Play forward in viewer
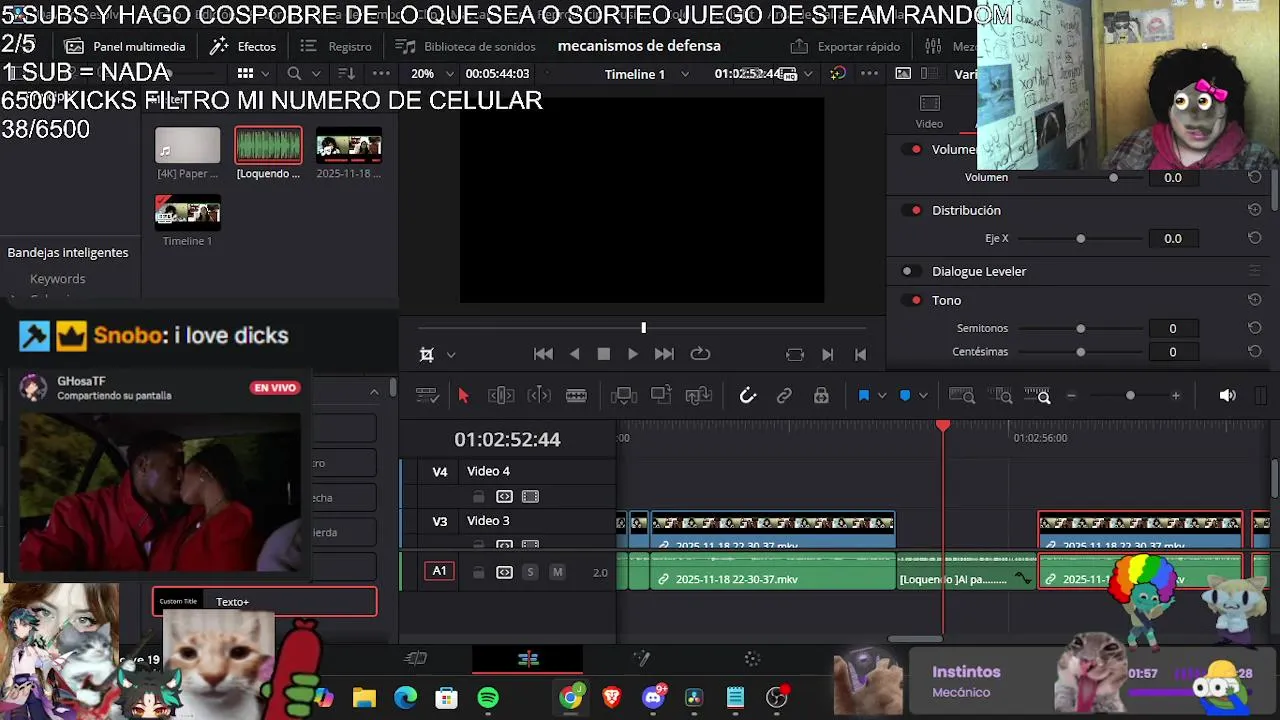The width and height of the screenshot is (1280, 720). point(632,354)
